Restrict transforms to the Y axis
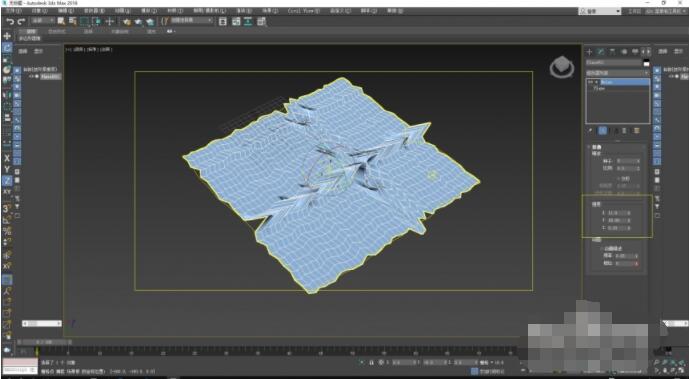 click(7, 170)
